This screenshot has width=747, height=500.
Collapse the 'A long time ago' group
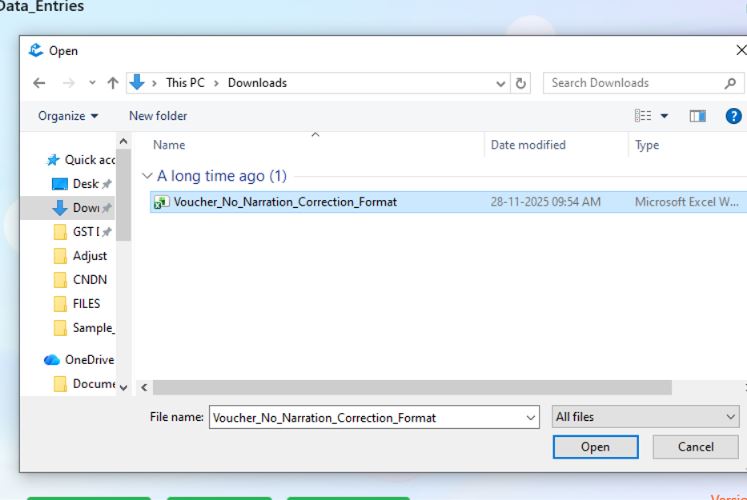point(147,176)
